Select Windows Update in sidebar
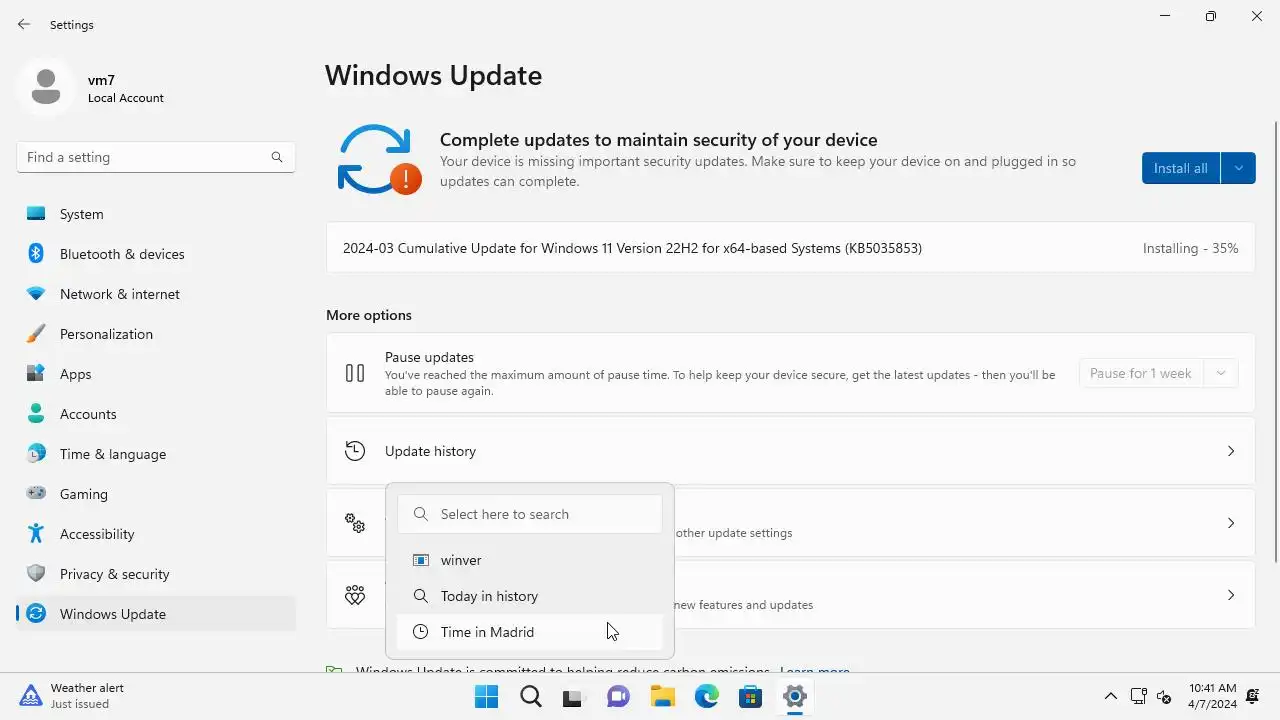Screen dimensions: 1280x720 pyautogui.click(x=156, y=614)
